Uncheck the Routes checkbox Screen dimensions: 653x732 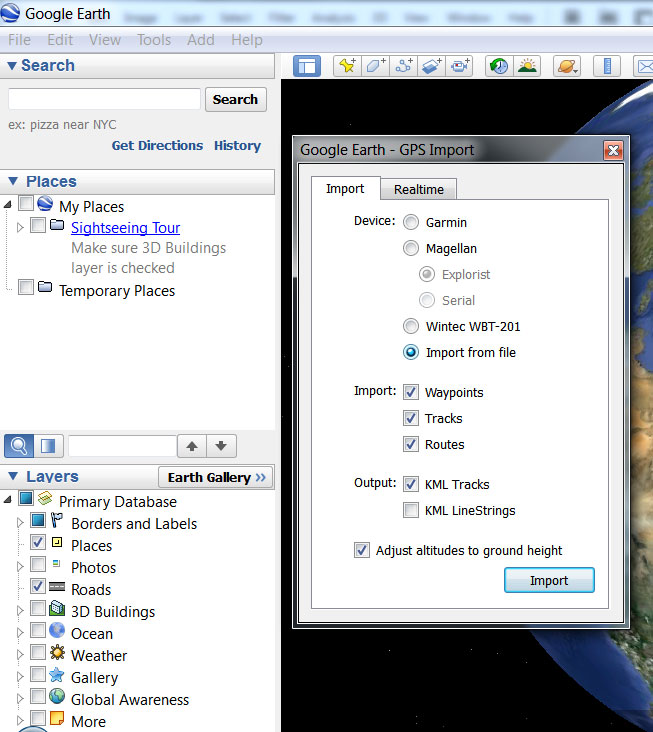[x=411, y=444]
